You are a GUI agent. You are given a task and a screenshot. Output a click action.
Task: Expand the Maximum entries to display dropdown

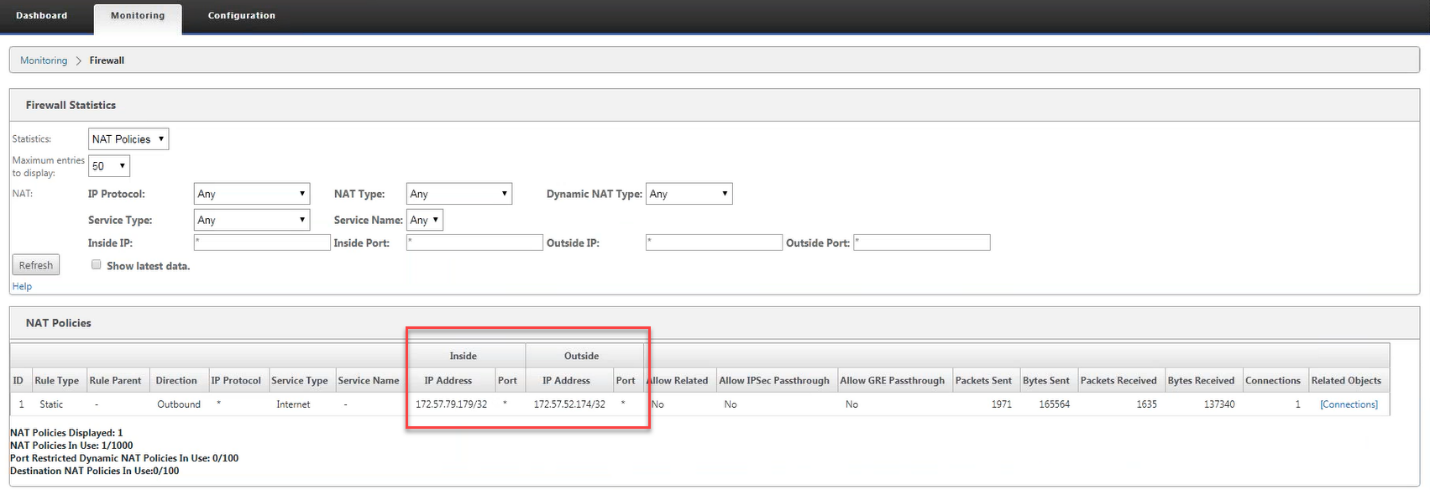coord(109,166)
